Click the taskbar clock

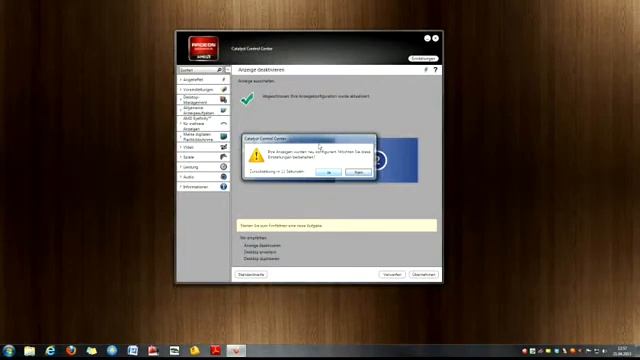622,351
